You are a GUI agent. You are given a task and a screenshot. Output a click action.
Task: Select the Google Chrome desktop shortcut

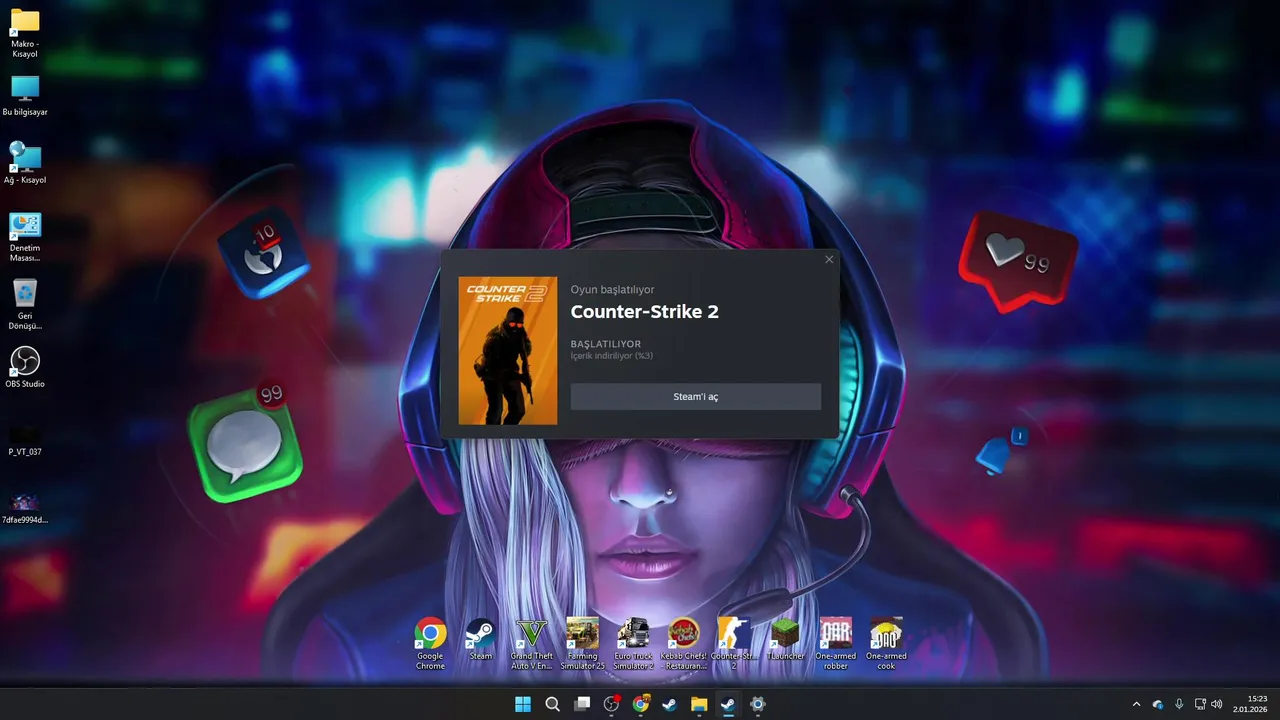tap(430, 644)
